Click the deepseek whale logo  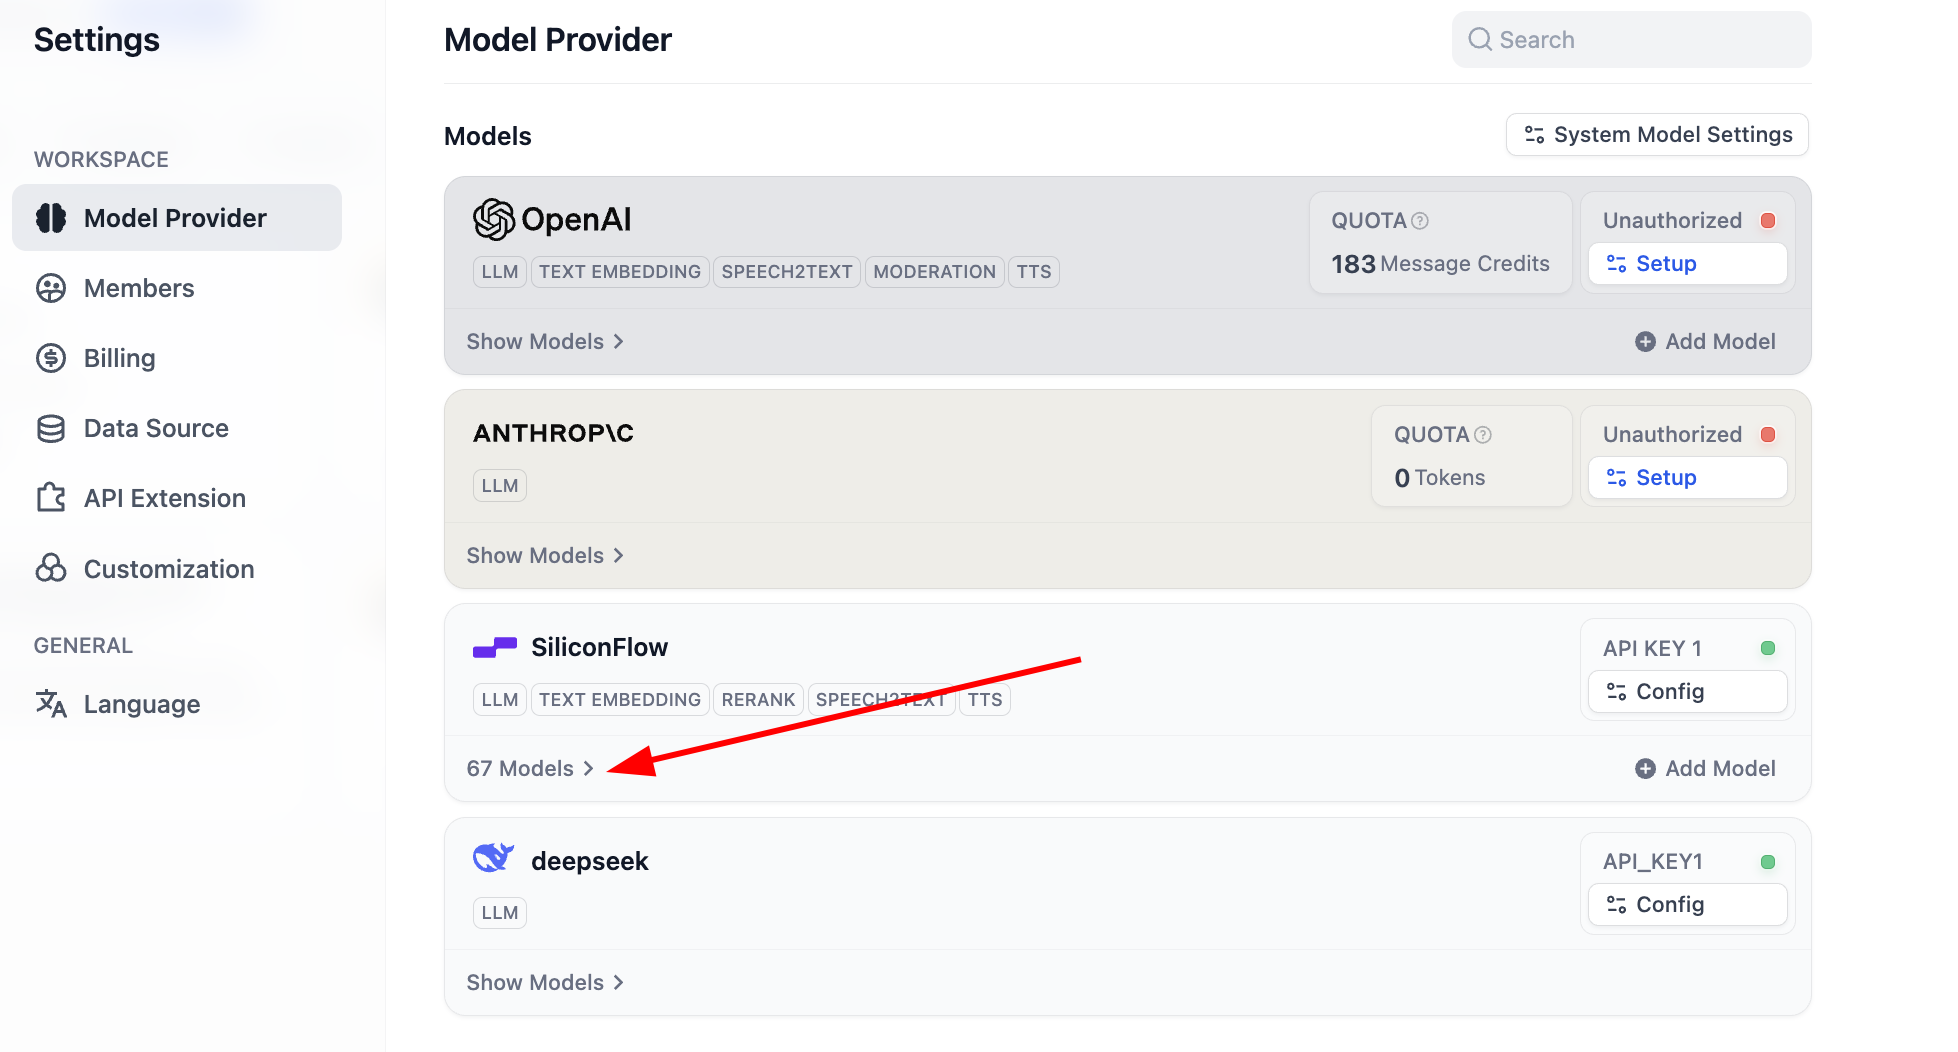pos(493,858)
